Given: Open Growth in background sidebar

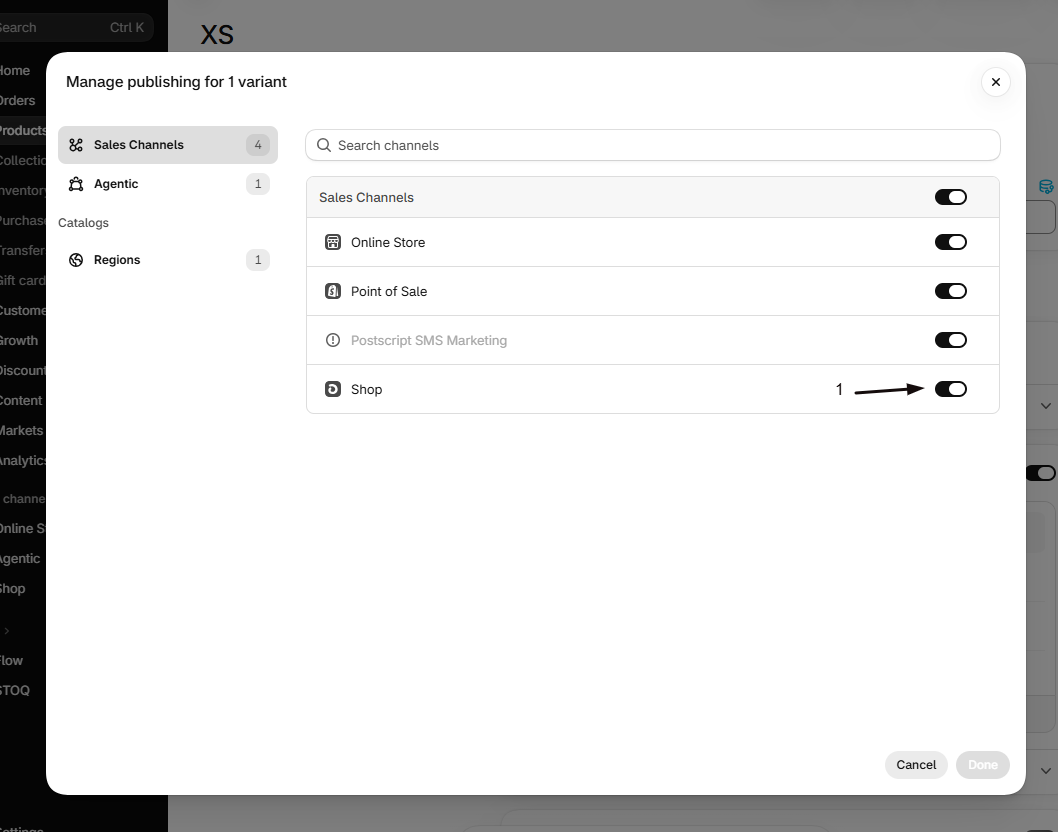Looking at the screenshot, I should click(19, 340).
